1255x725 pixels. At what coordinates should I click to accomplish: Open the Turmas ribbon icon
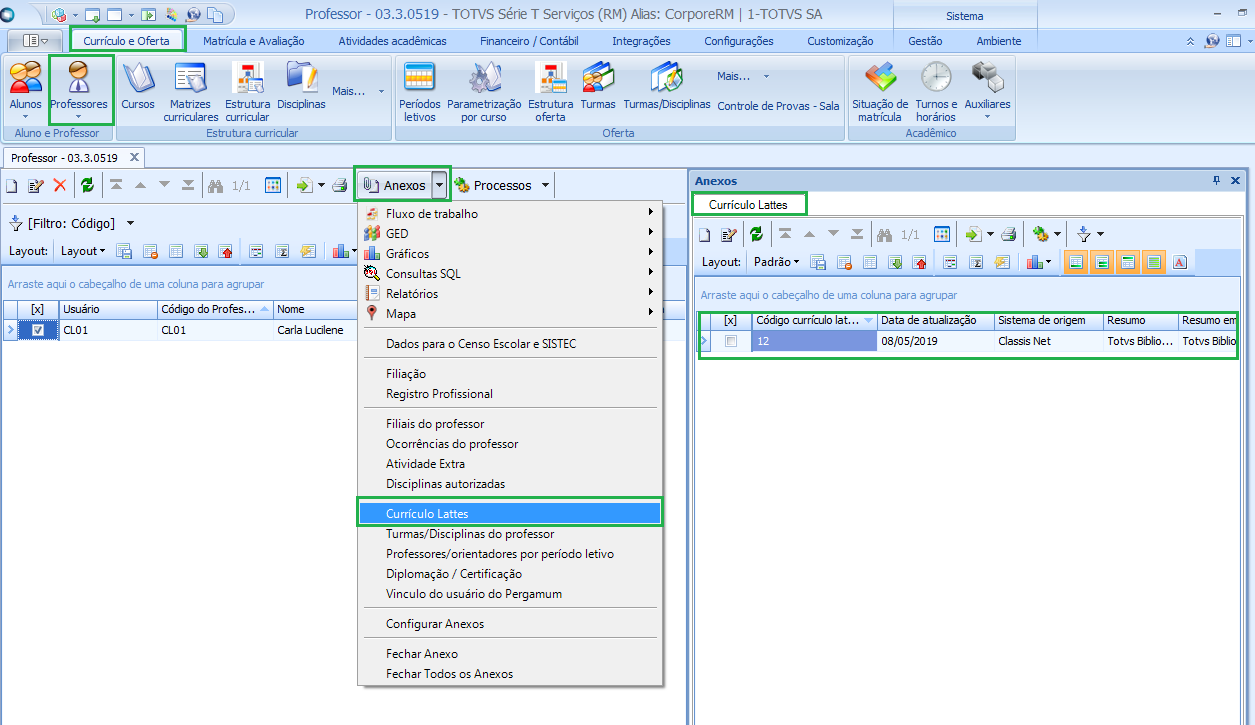[x=598, y=86]
